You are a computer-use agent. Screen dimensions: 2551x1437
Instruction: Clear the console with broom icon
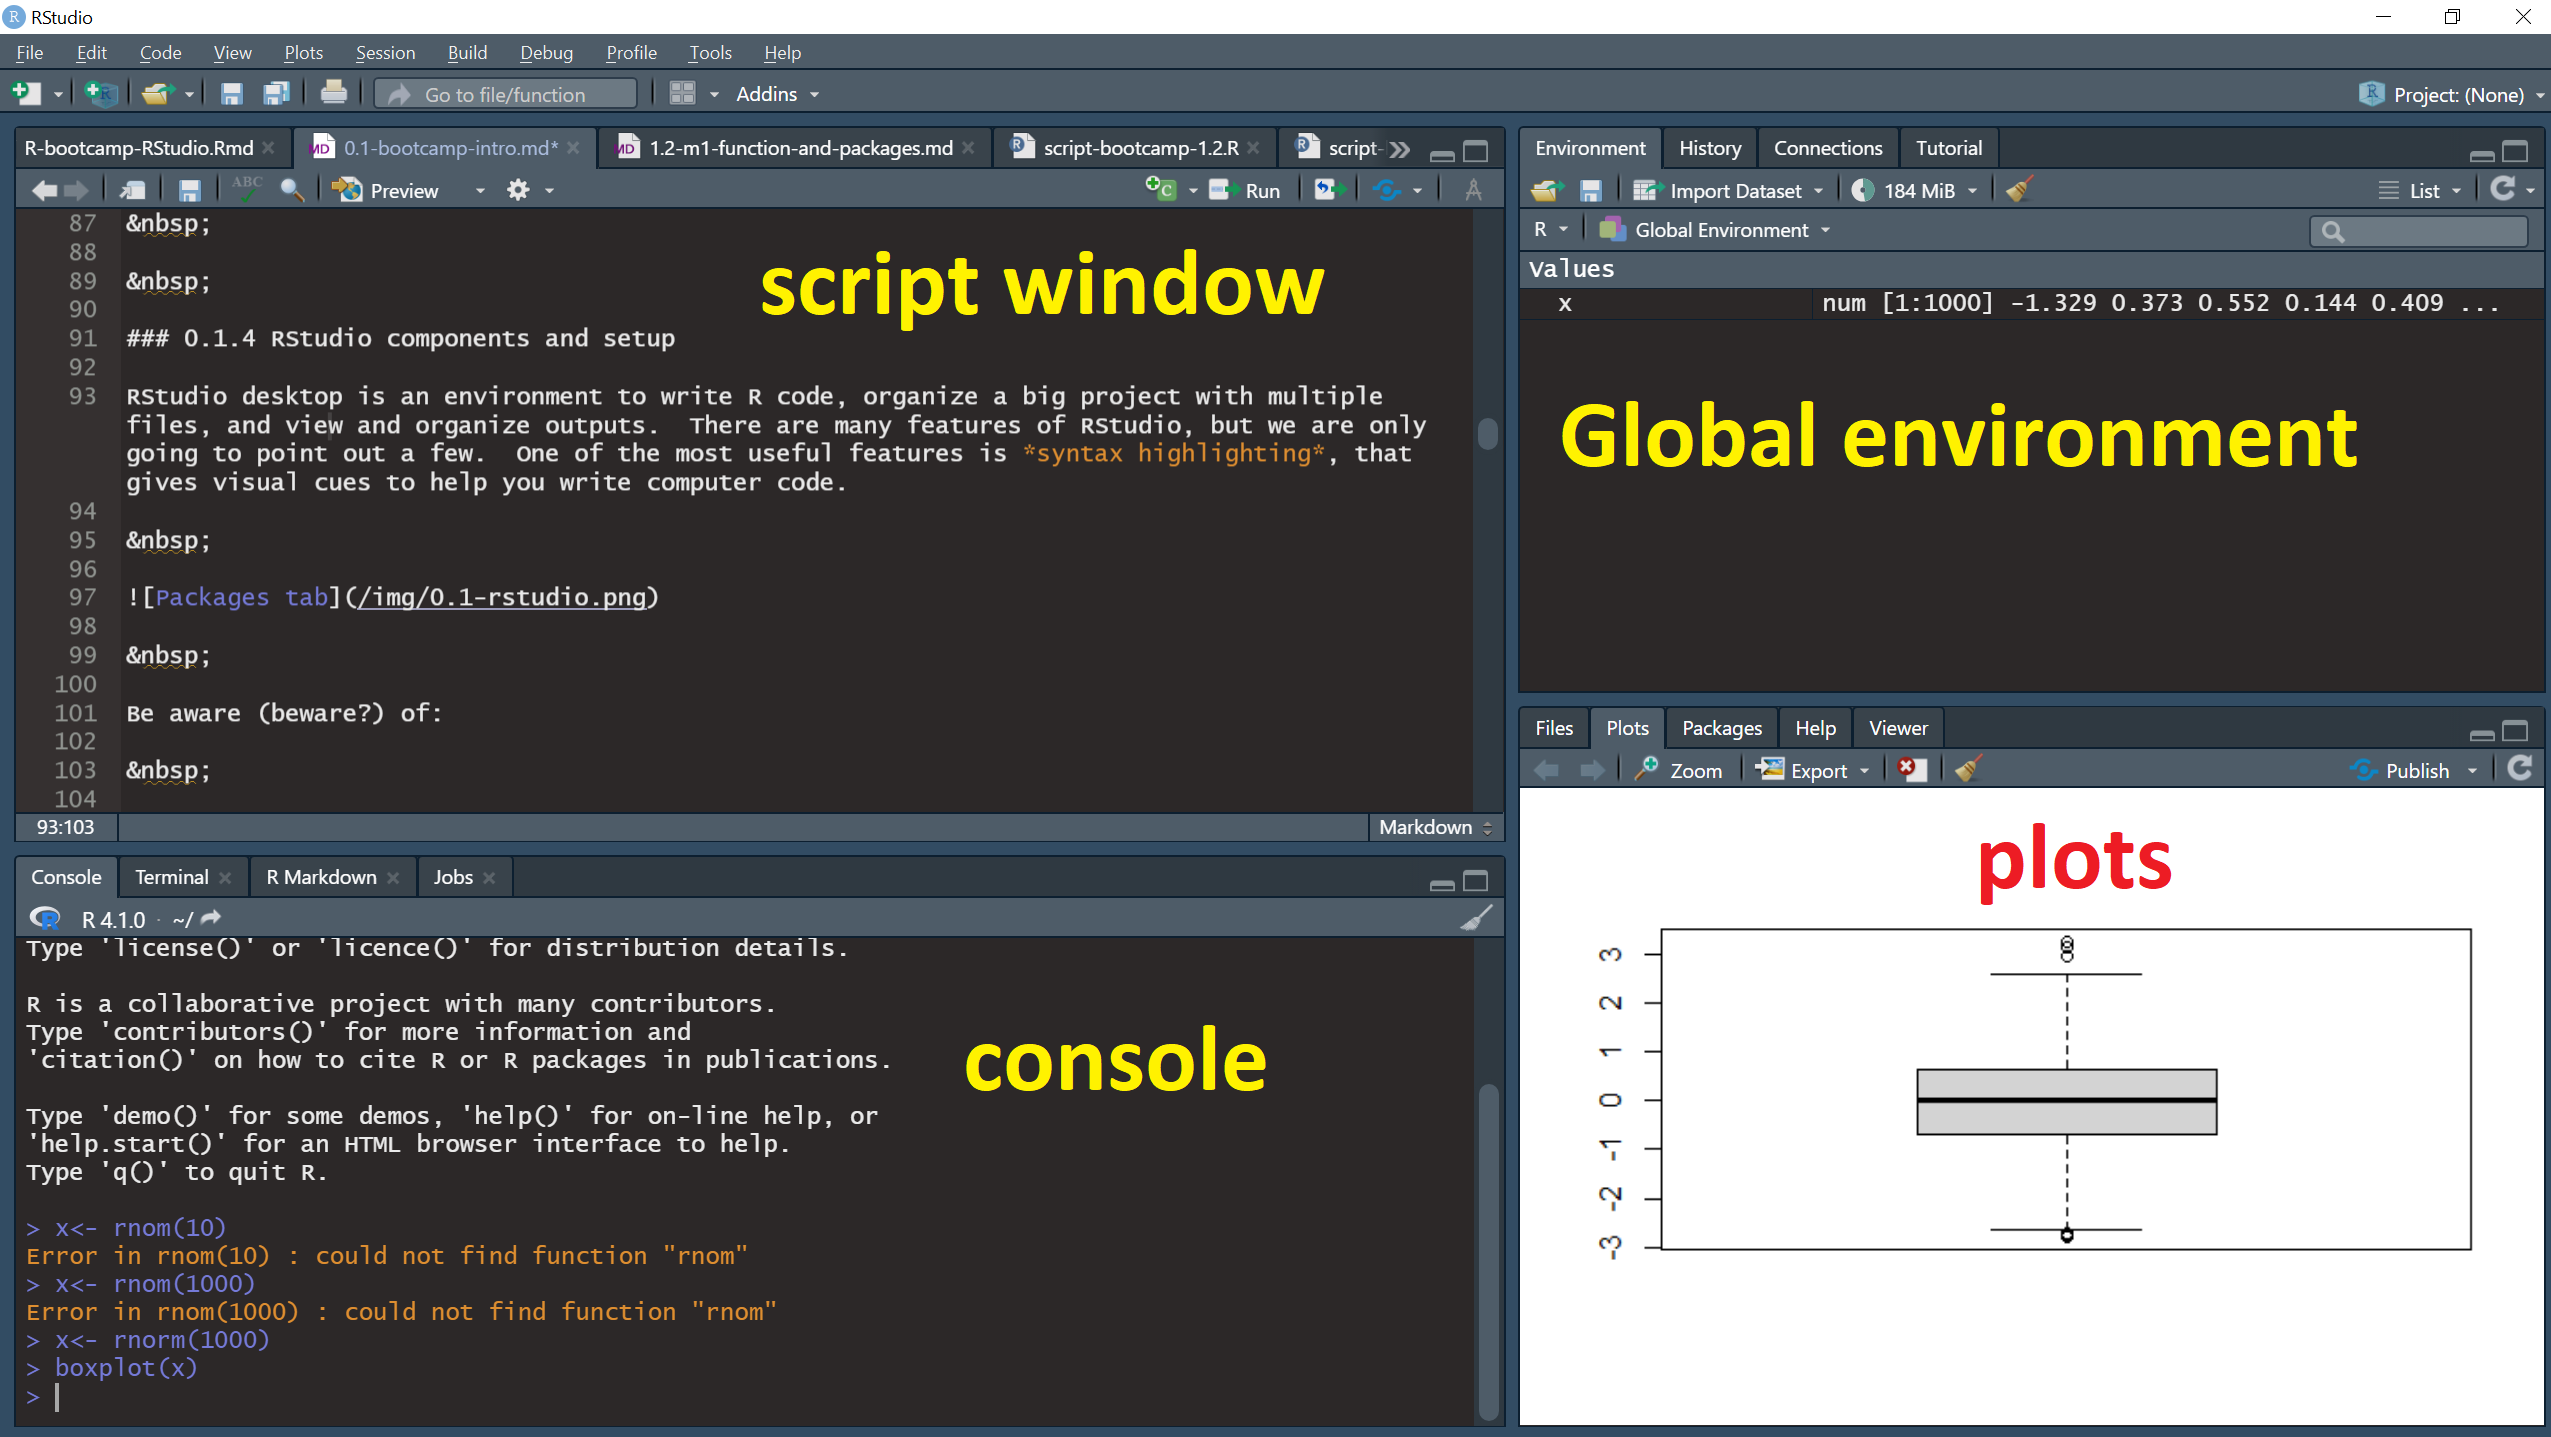point(1476,918)
